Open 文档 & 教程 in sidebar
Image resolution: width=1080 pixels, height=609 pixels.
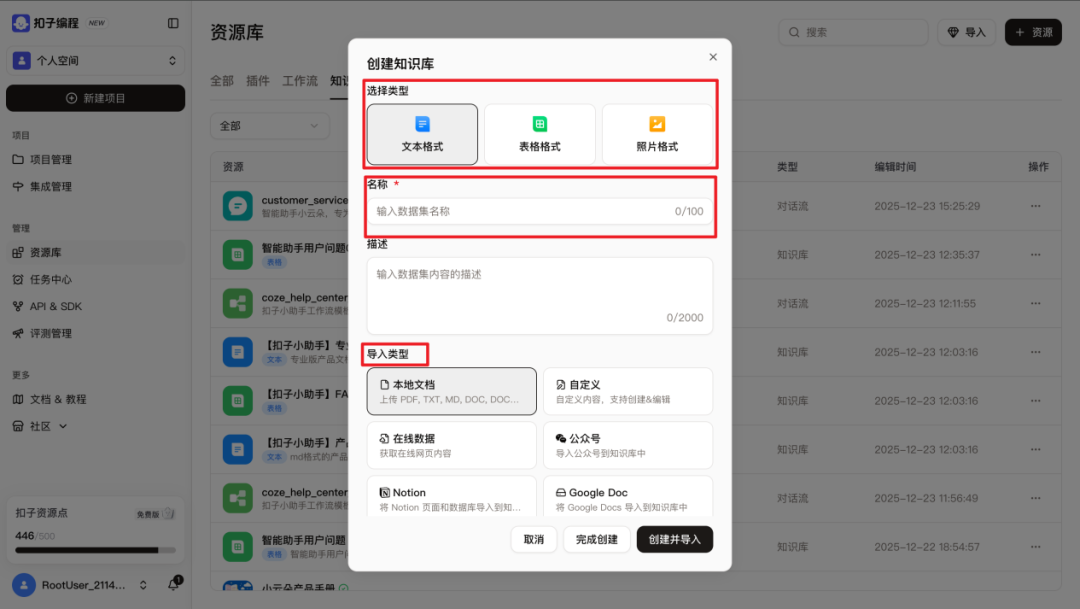click(x=95, y=400)
